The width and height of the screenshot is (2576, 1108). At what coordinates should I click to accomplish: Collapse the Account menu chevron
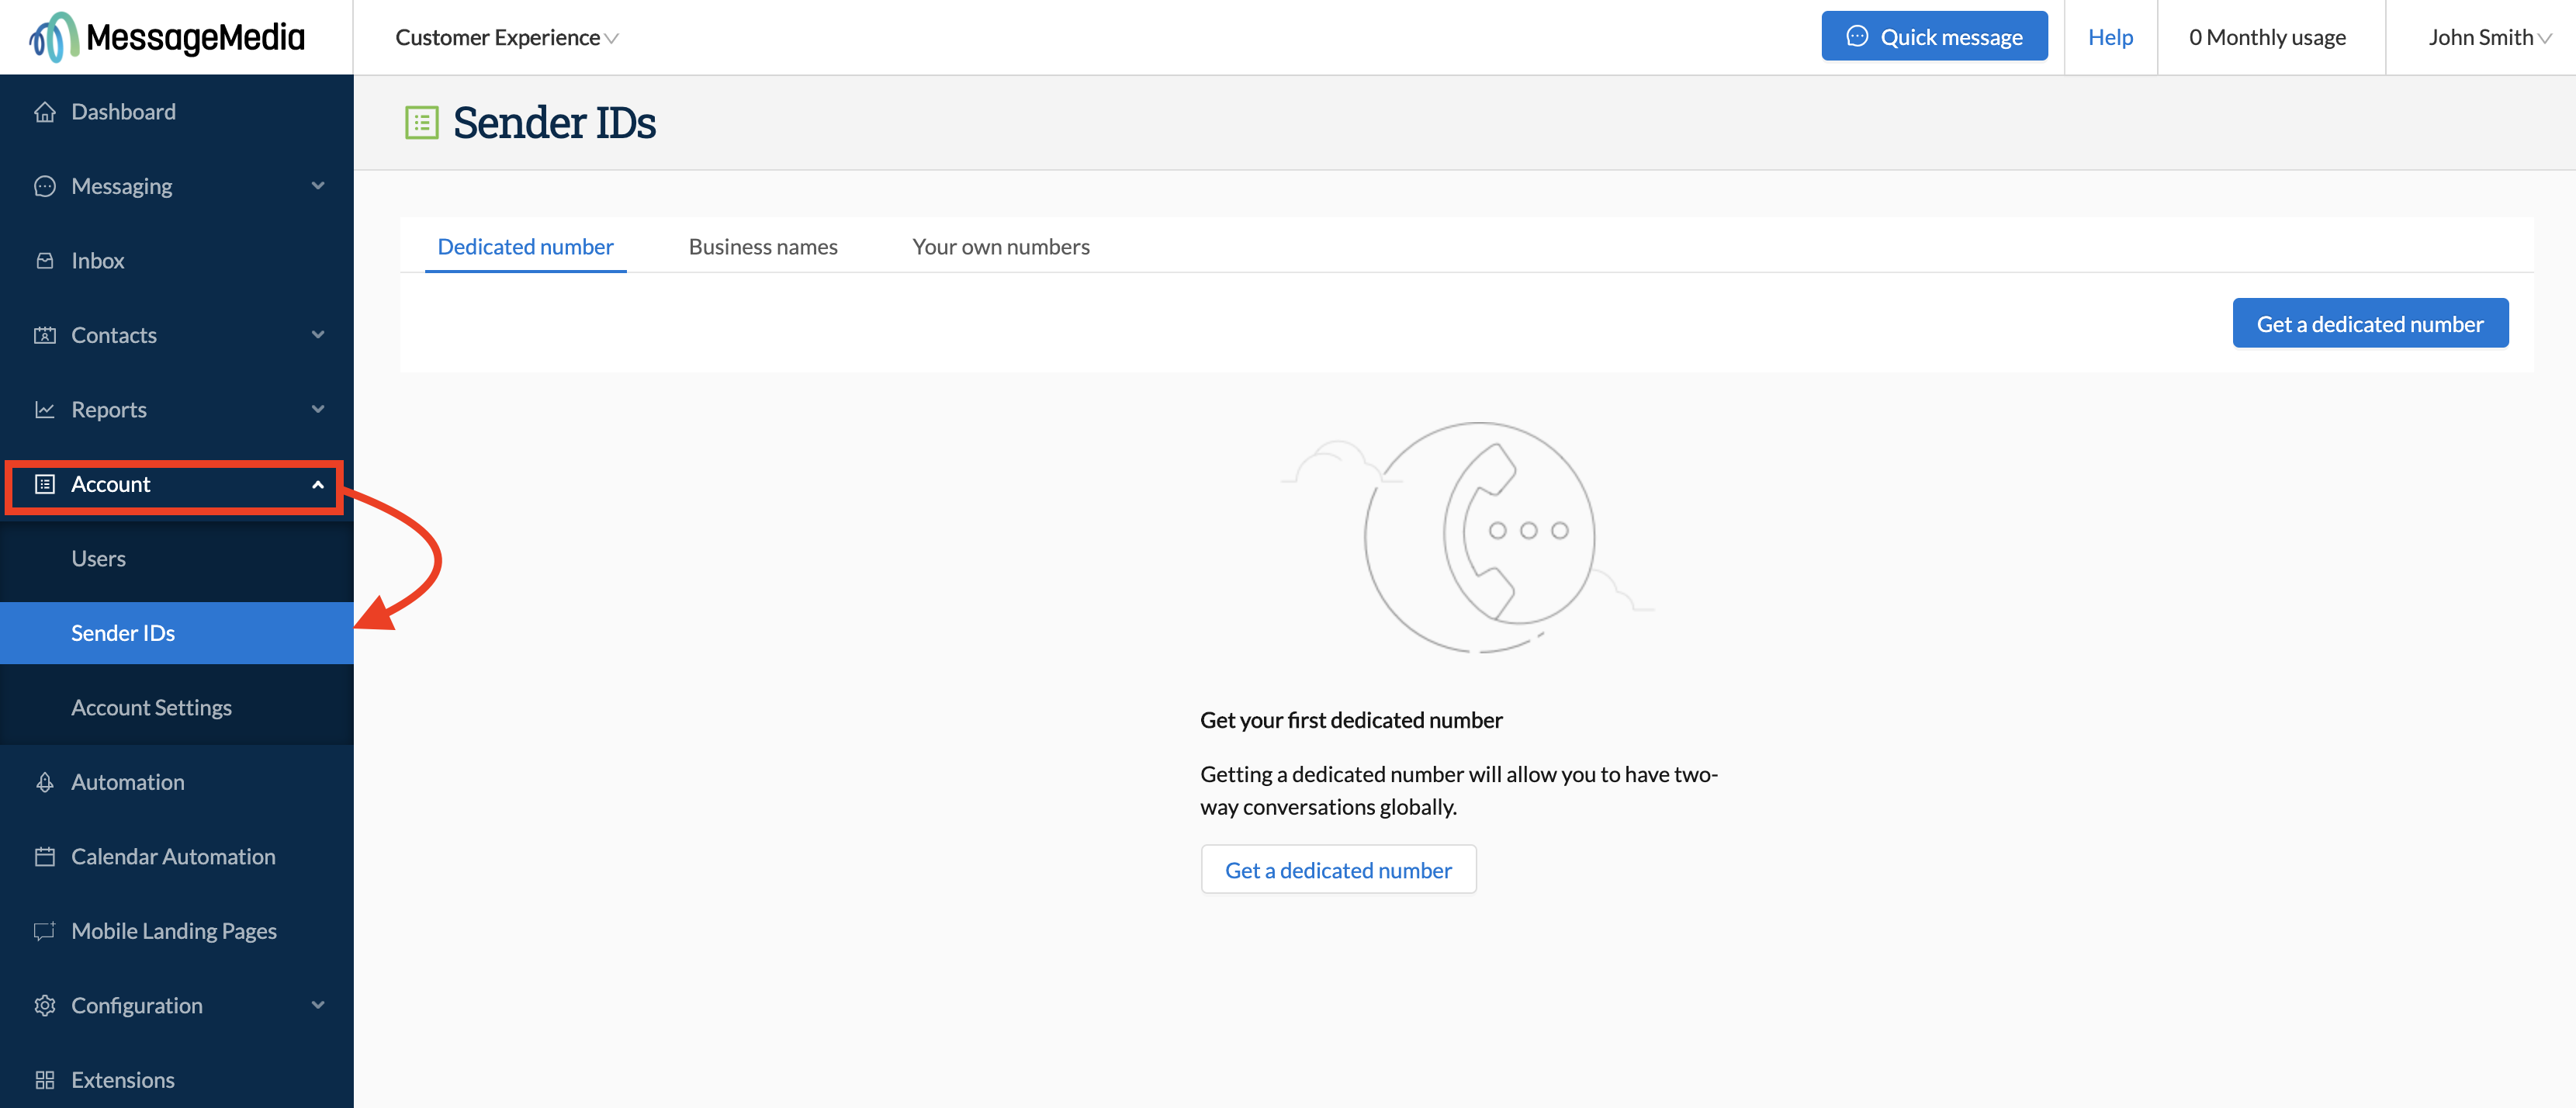coord(318,485)
